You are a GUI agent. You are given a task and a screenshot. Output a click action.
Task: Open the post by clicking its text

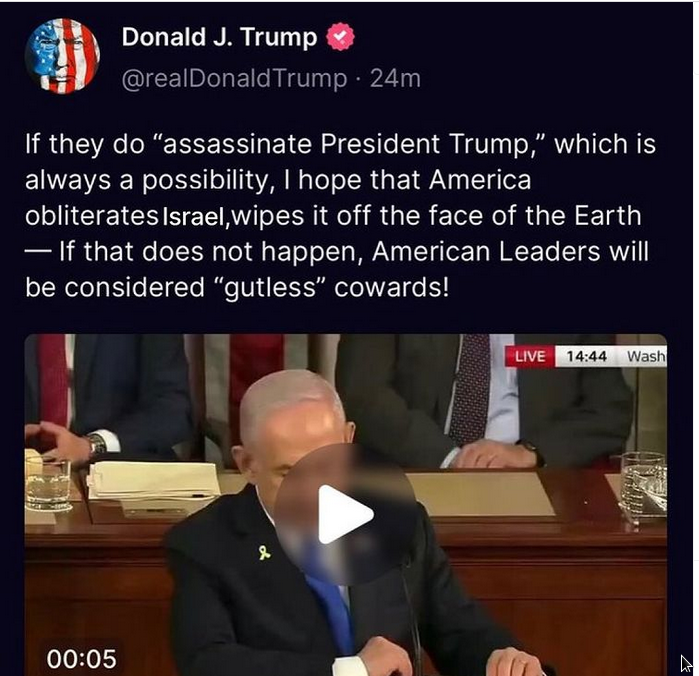tap(340, 215)
